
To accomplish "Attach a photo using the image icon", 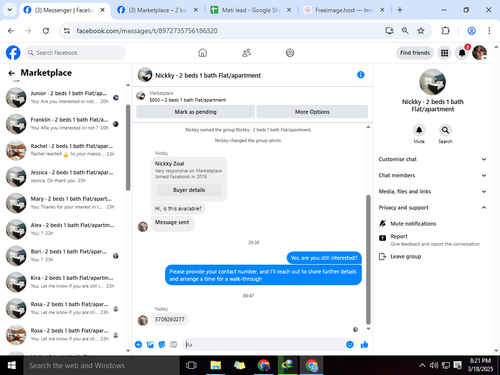I will point(150,344).
